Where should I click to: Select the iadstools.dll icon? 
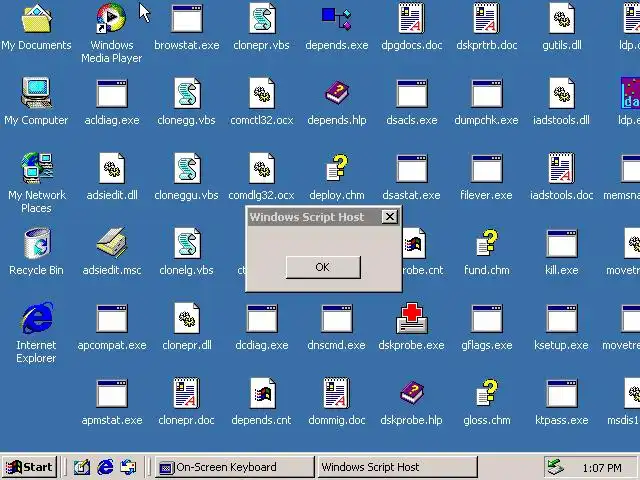click(x=562, y=94)
